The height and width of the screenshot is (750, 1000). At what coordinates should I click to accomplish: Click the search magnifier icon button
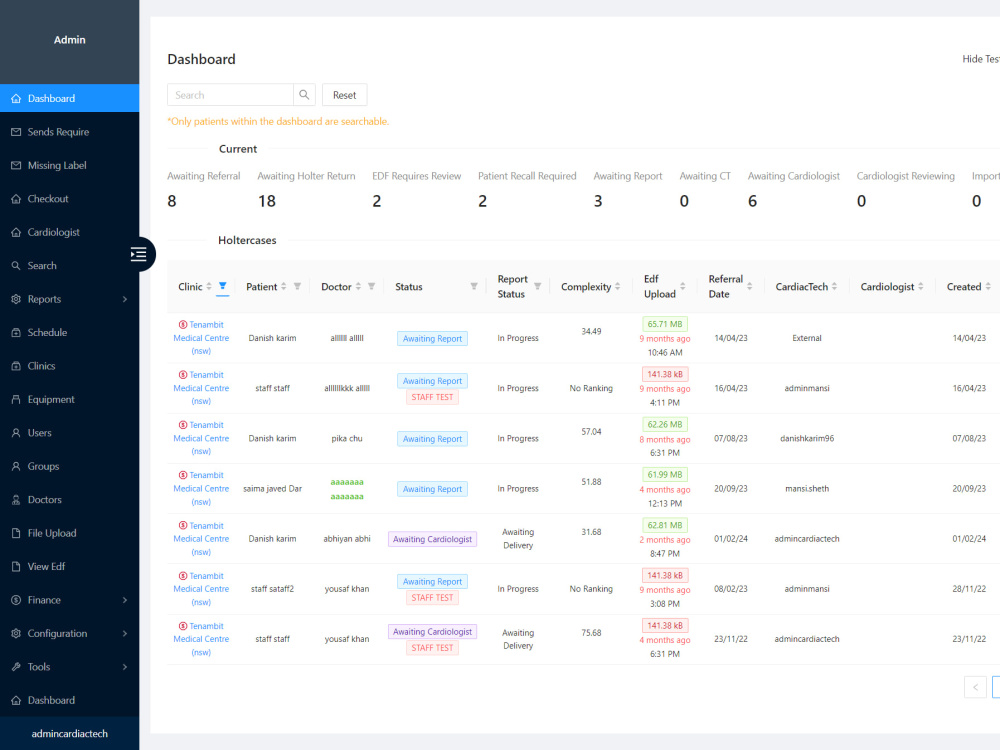(x=304, y=95)
